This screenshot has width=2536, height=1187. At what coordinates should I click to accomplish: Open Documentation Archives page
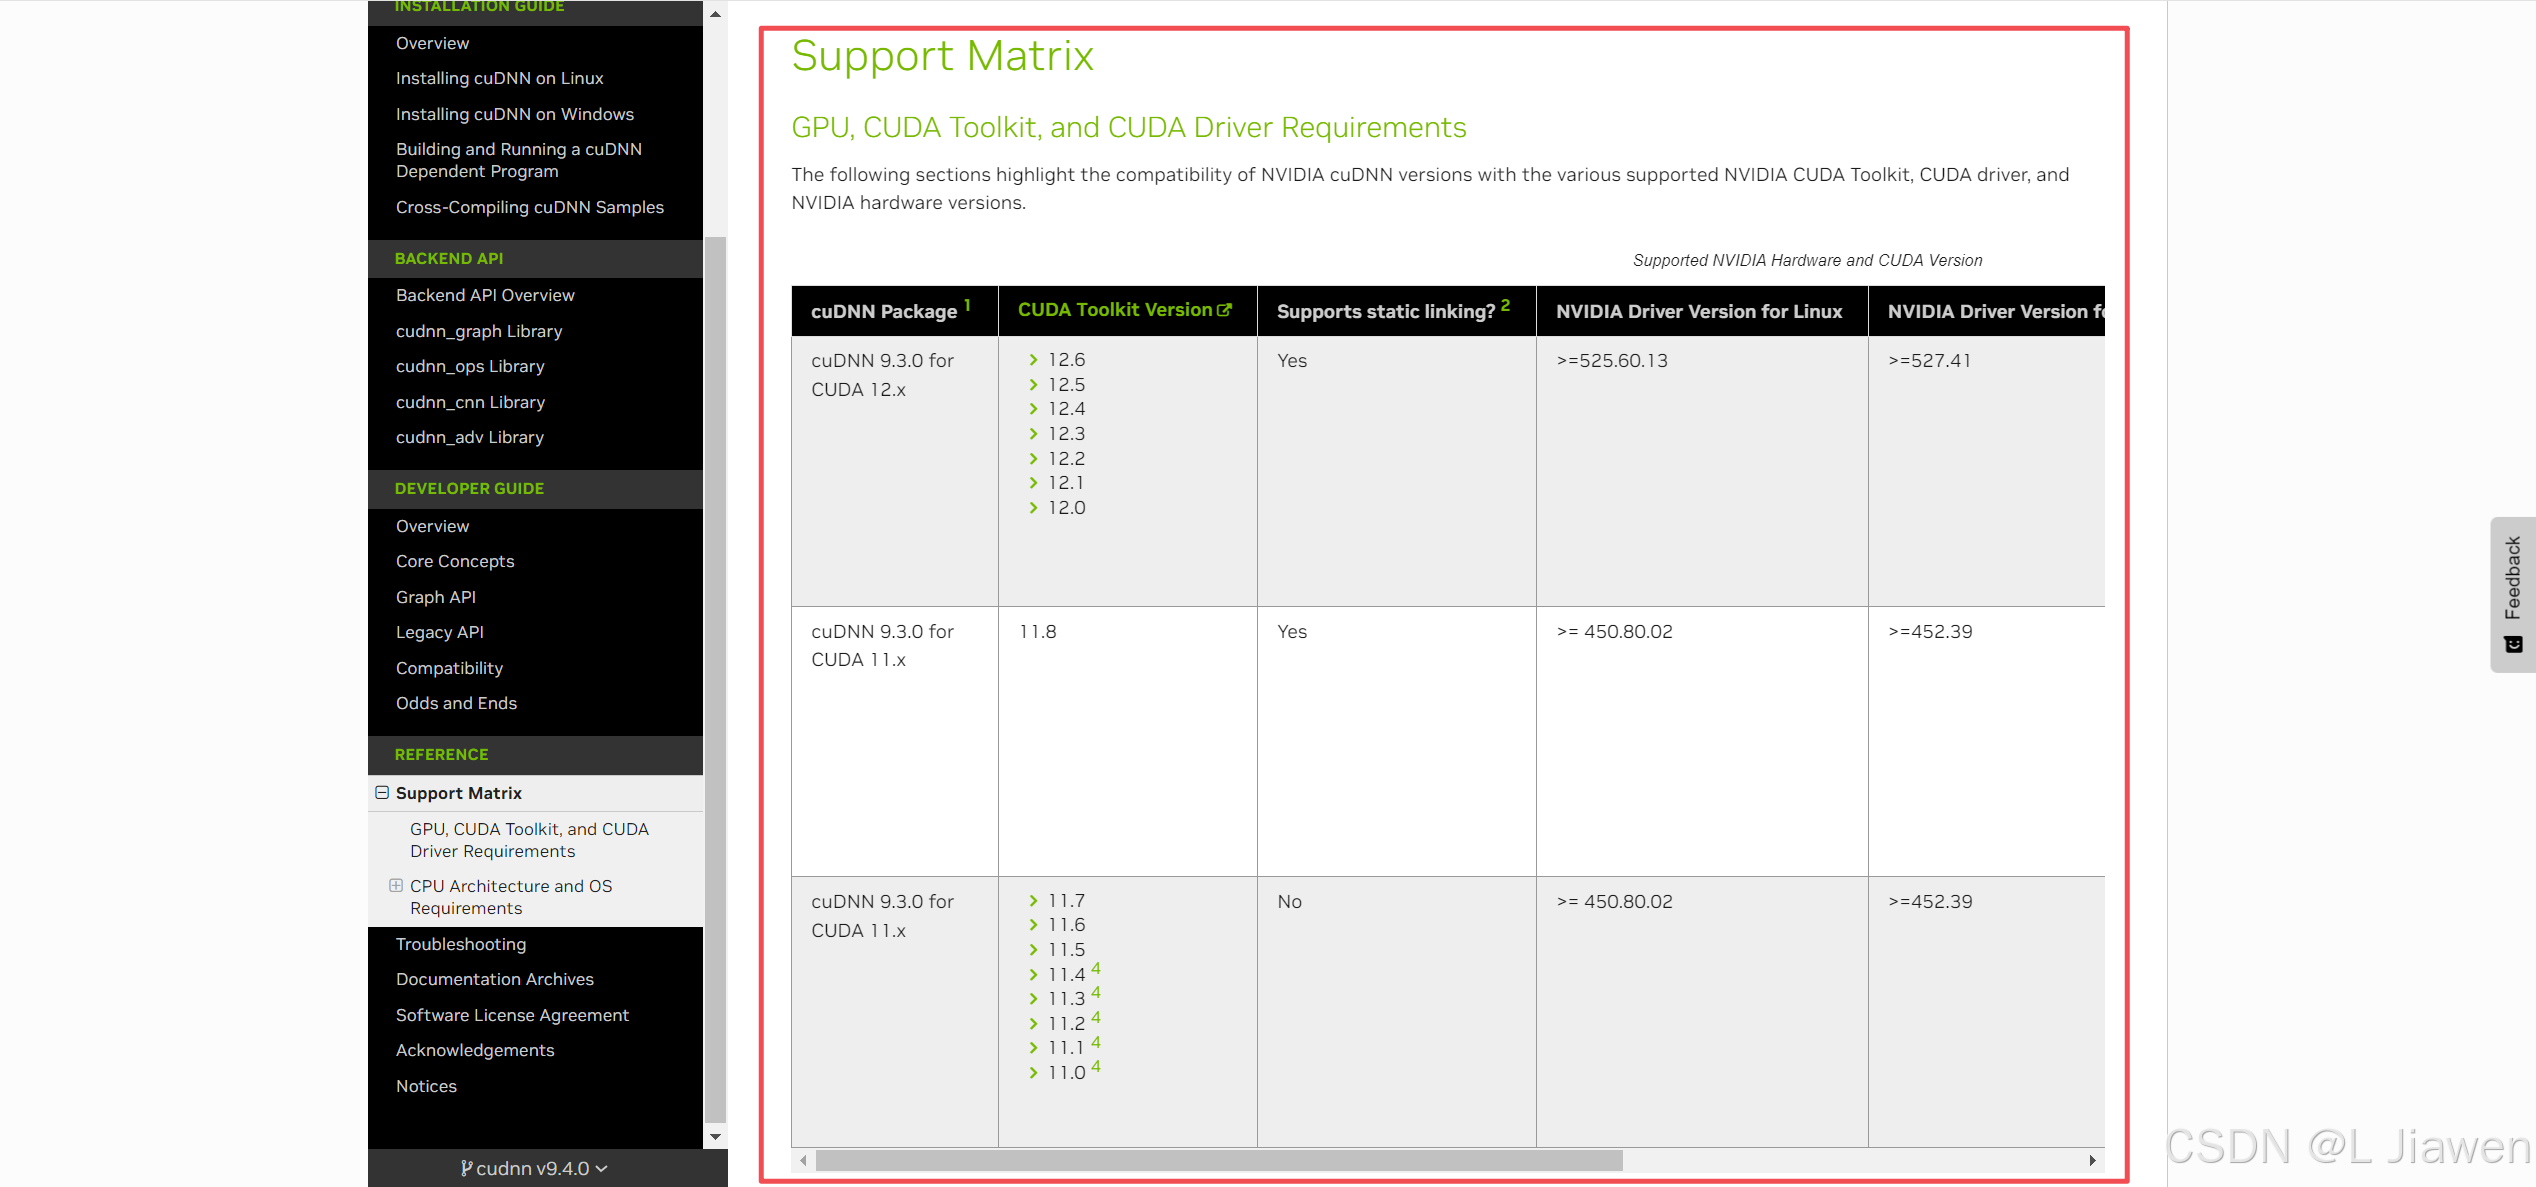(x=495, y=979)
